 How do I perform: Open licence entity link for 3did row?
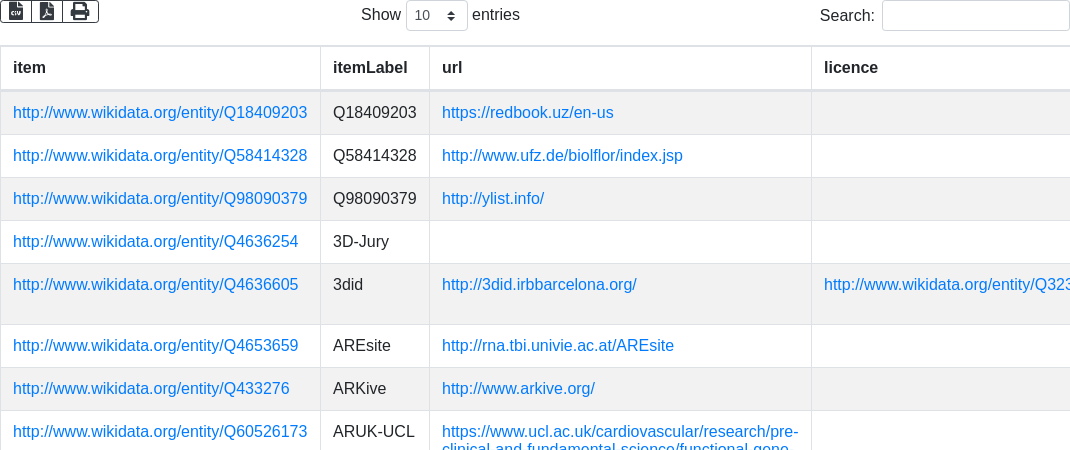click(946, 285)
